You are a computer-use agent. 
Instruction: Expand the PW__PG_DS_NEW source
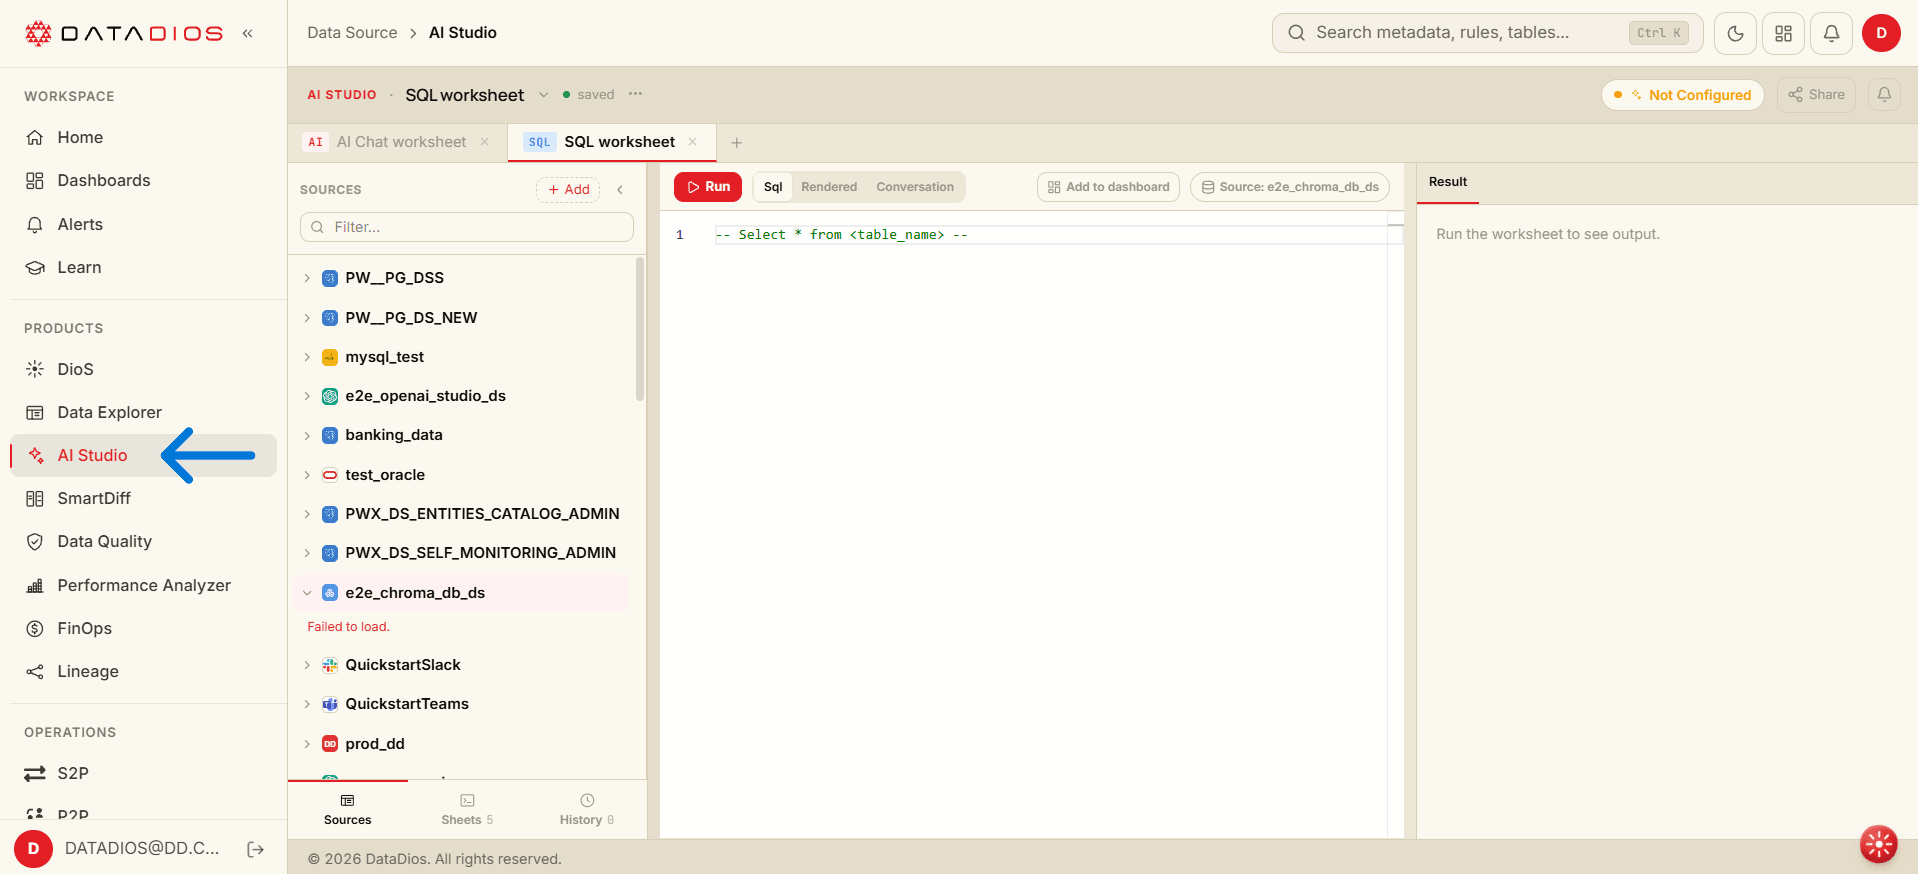point(307,318)
